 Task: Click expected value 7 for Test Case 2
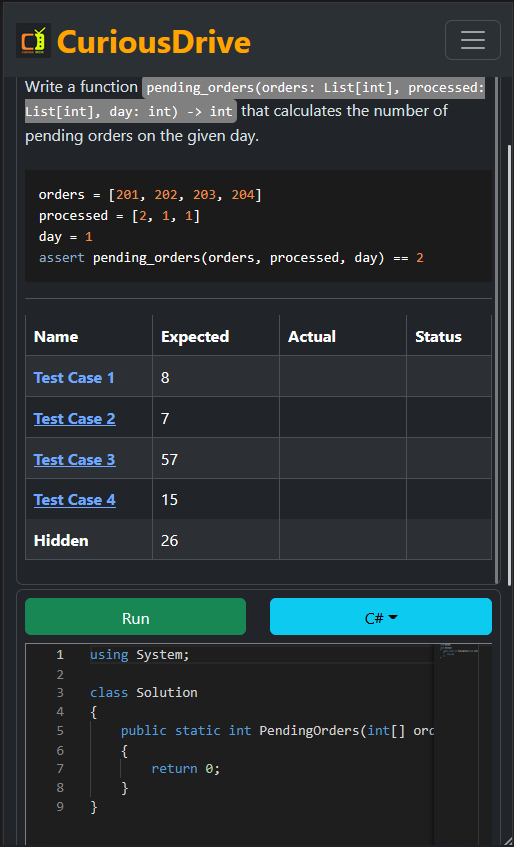[165, 419]
